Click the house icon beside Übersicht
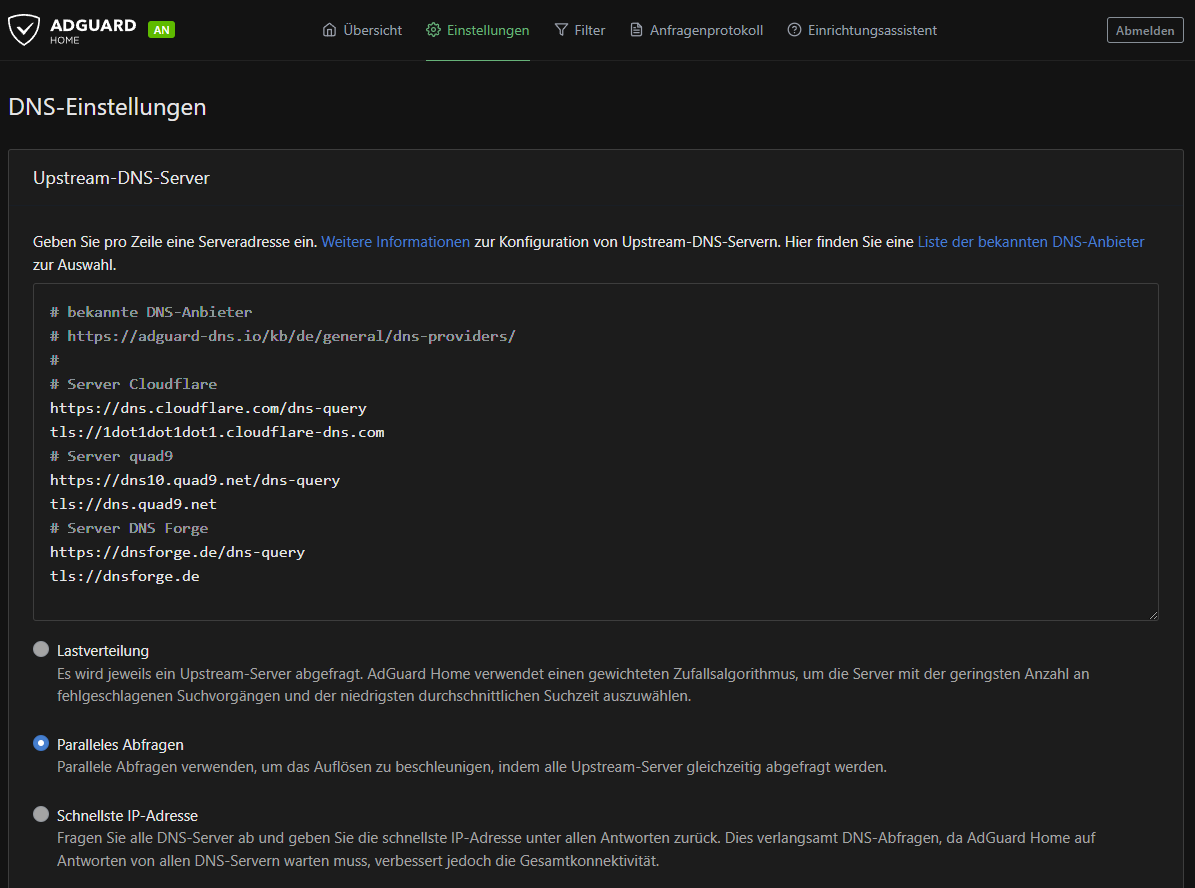 tap(329, 30)
